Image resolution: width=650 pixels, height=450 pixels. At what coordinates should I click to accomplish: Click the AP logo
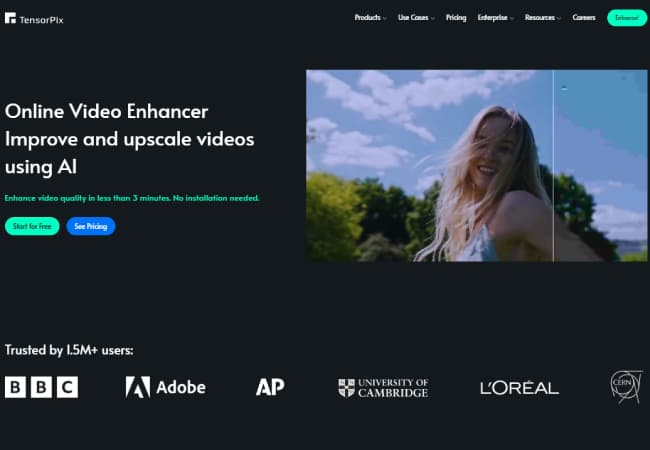pyautogui.click(x=270, y=387)
